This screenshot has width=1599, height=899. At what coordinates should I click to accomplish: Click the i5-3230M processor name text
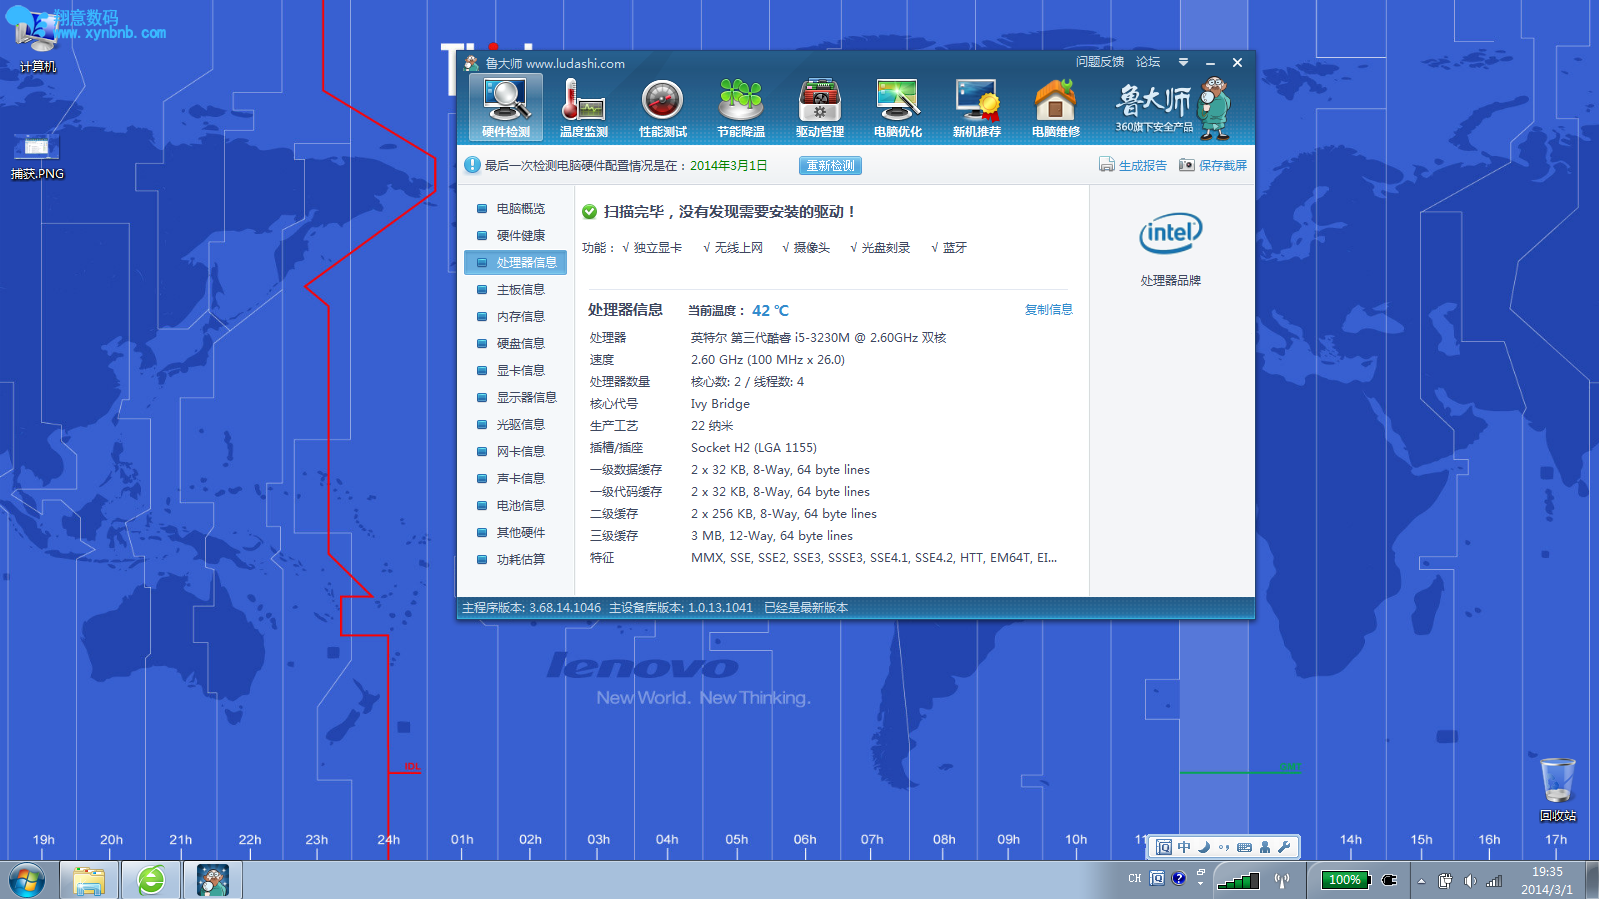pos(818,338)
